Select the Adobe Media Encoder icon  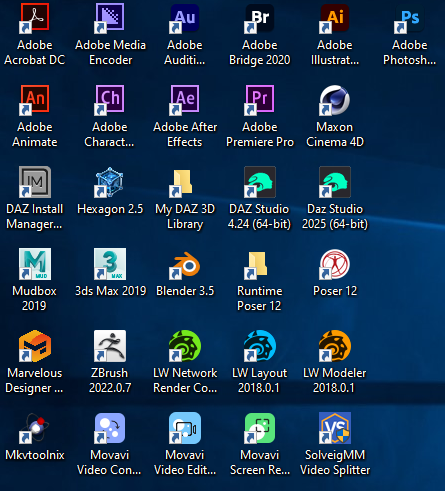point(110,18)
